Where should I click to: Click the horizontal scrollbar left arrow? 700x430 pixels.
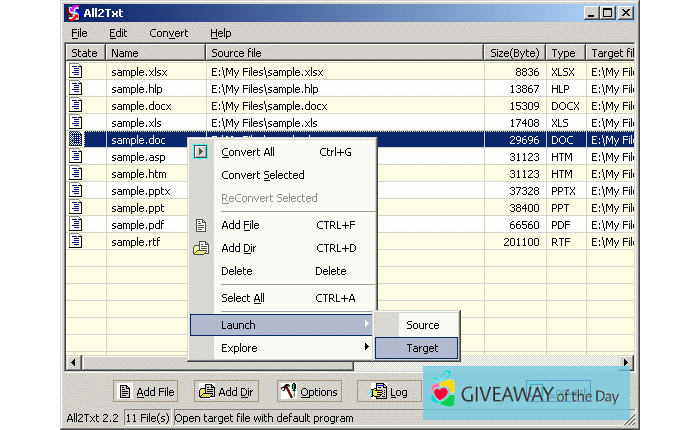pyautogui.click(x=72, y=362)
